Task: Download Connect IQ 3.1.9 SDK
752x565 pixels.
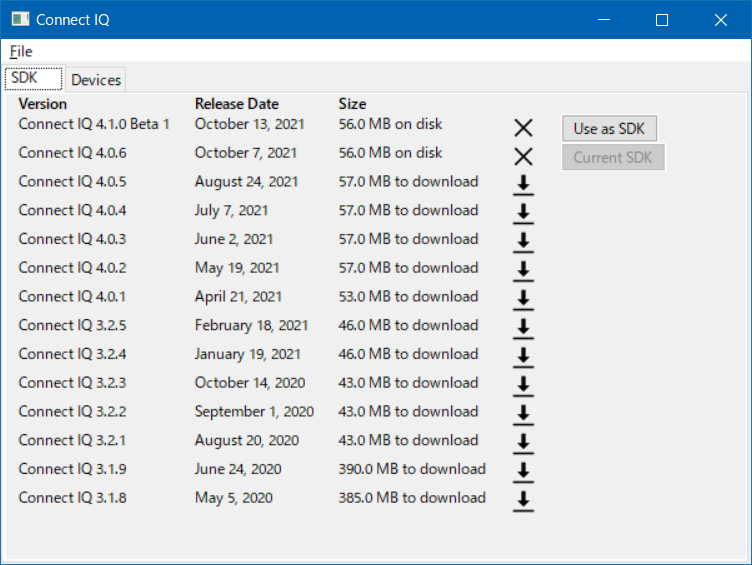Action: pyautogui.click(x=523, y=473)
